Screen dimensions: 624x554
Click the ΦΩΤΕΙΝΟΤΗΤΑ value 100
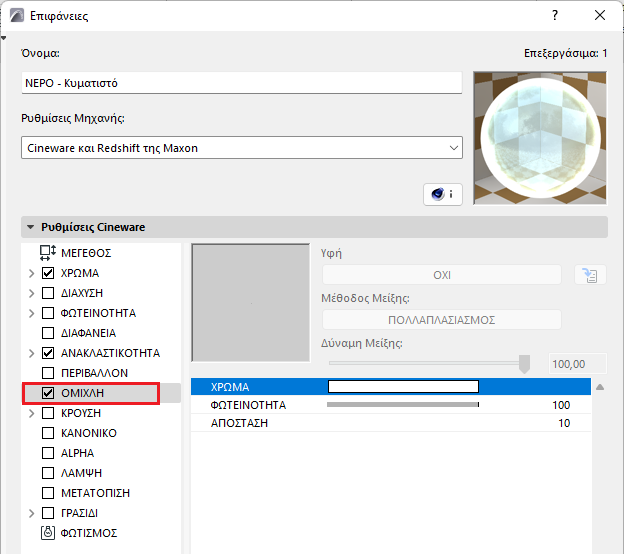(x=561, y=405)
